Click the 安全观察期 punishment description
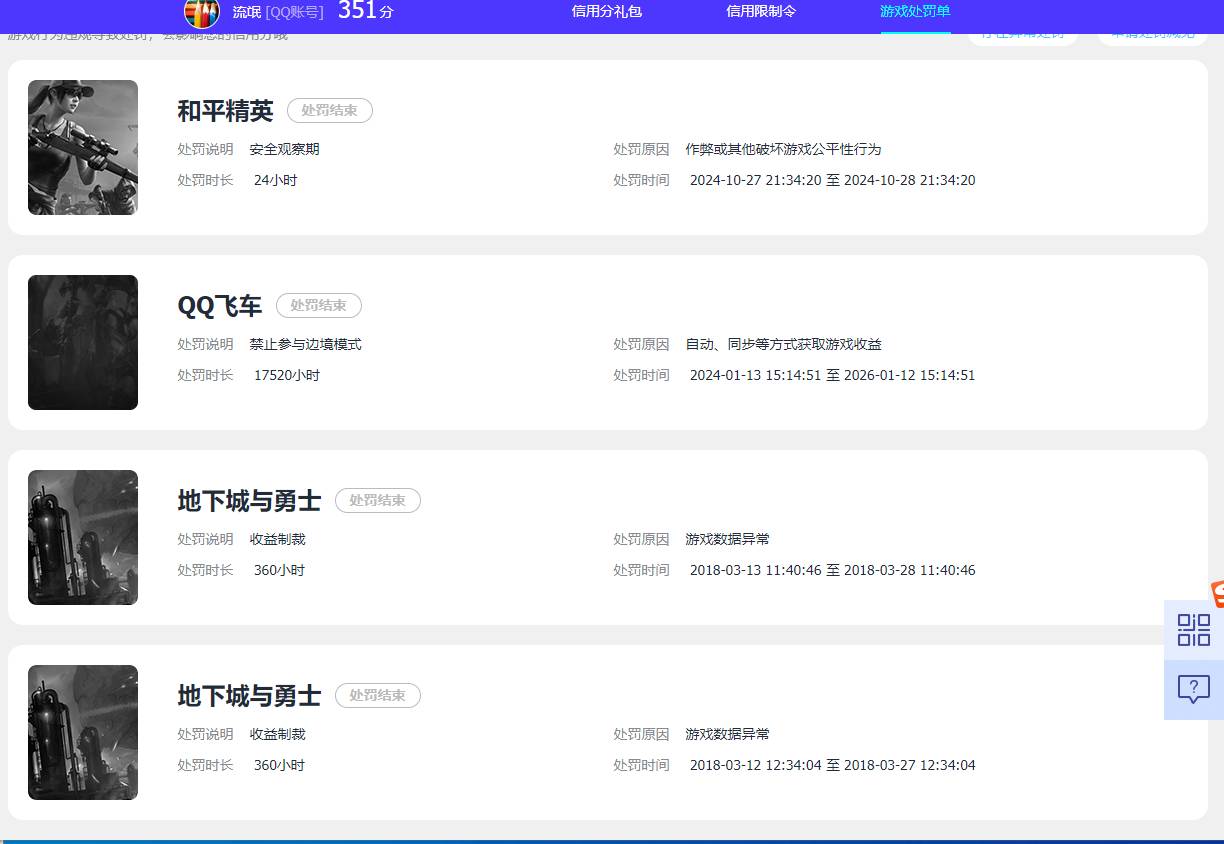This screenshot has height=844, width=1224. (284, 150)
